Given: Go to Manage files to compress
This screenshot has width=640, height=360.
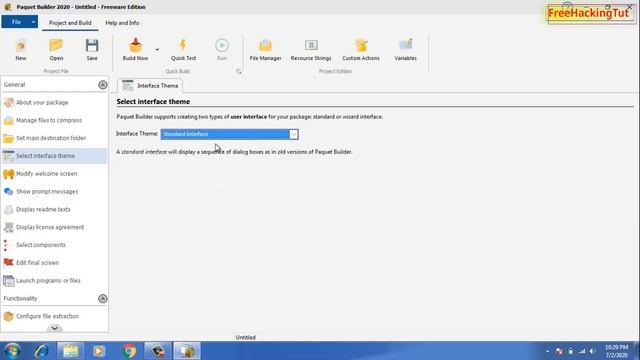Looking at the screenshot, I should point(54,120).
